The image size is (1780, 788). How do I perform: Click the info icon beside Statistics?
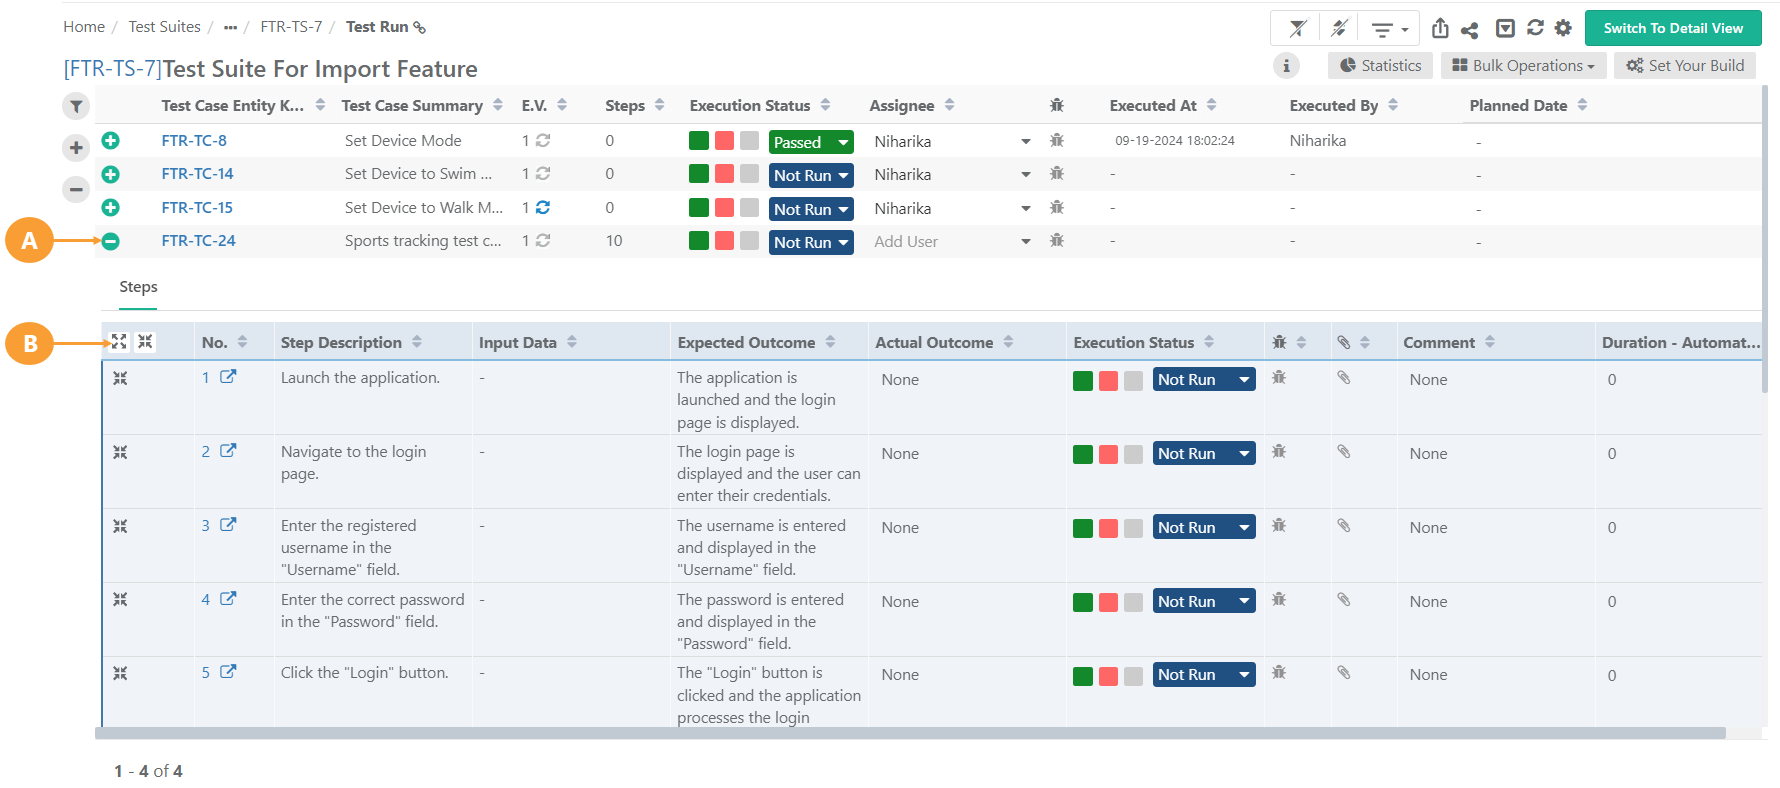1286,66
